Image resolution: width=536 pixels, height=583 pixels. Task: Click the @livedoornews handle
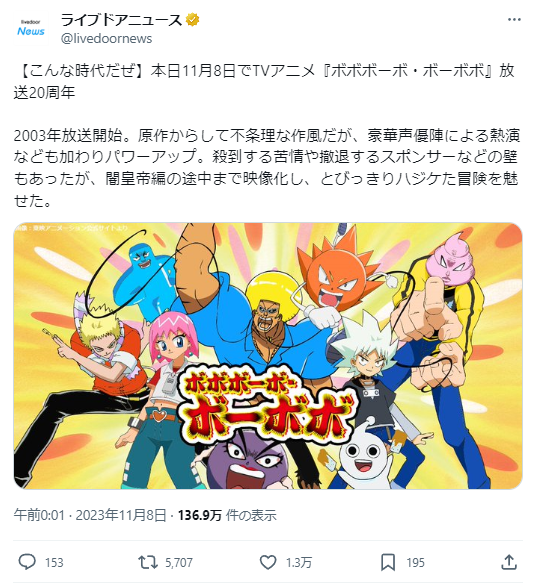point(106,39)
